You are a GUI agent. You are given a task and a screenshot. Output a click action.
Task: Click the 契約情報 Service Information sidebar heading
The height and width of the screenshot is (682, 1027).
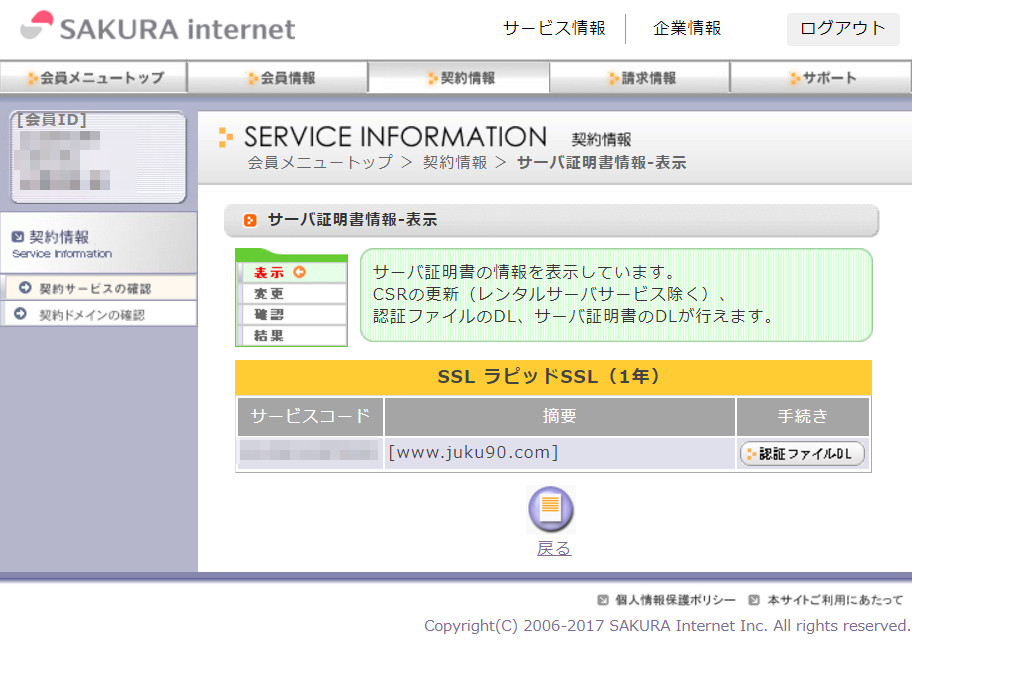[x=98, y=243]
